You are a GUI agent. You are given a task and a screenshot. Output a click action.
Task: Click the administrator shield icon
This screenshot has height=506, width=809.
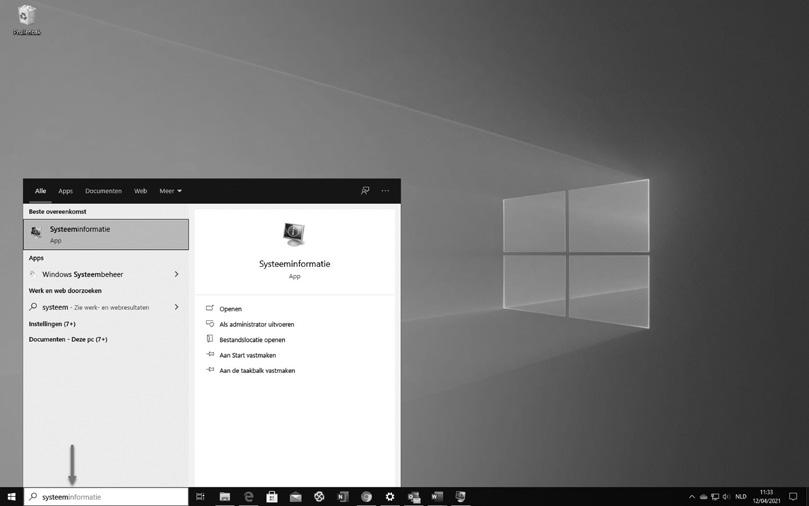tap(210, 324)
